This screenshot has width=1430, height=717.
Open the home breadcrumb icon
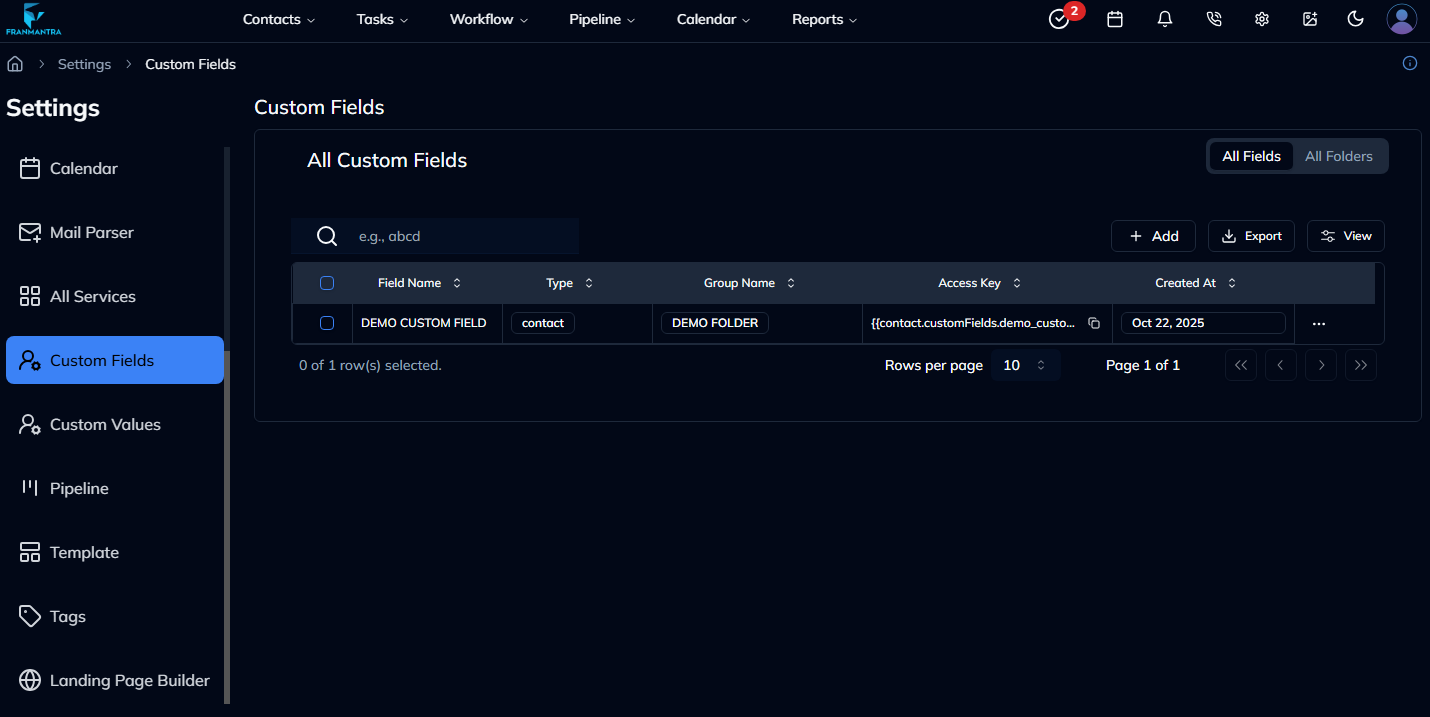15,63
